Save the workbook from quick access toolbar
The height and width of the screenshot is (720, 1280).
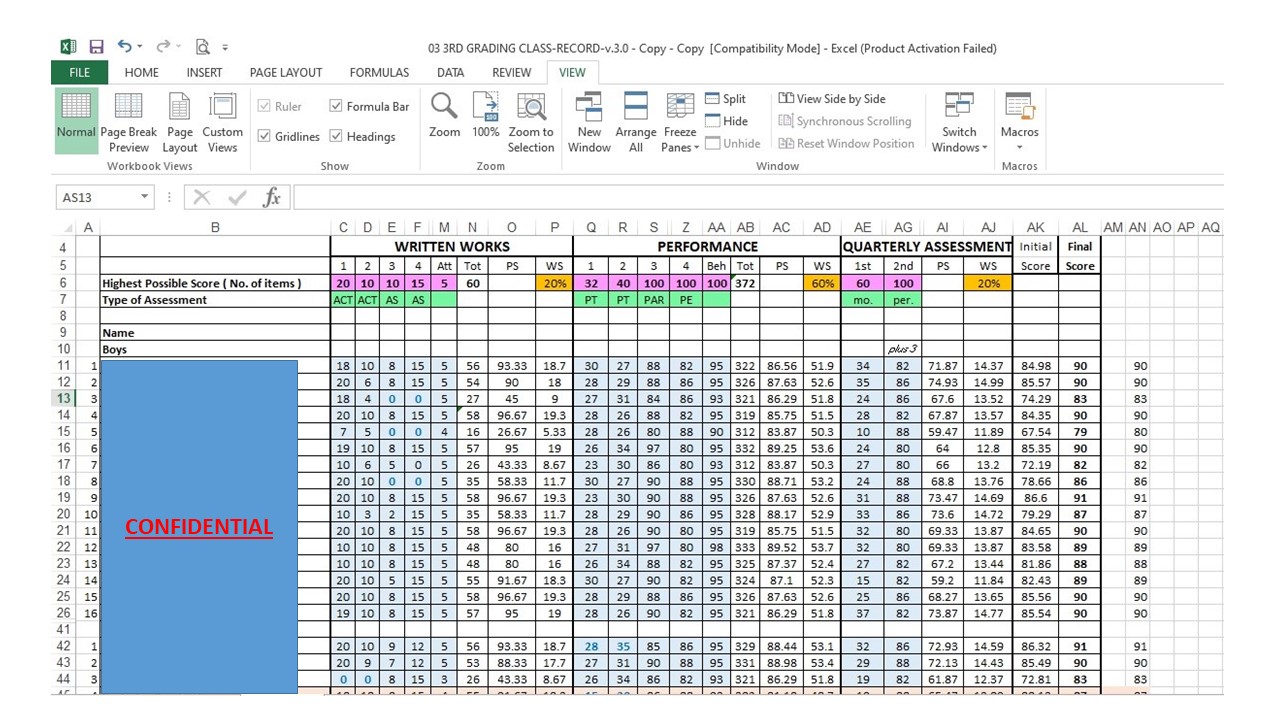tap(97, 47)
